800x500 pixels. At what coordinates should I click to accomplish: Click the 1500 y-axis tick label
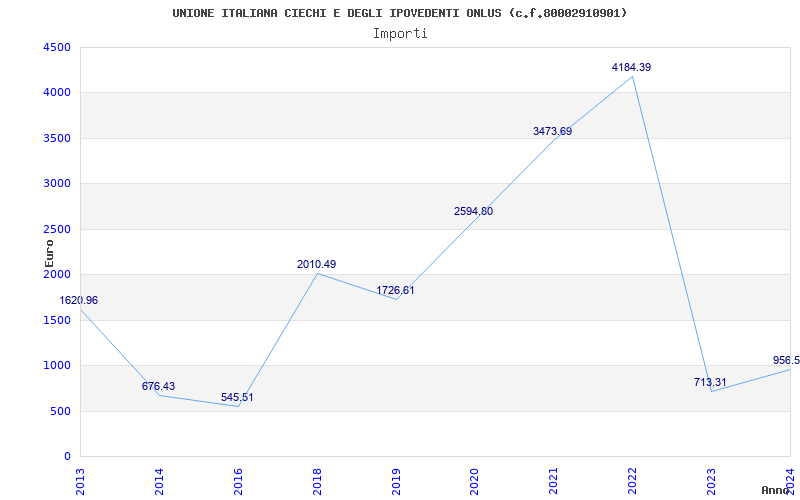tap(55, 320)
